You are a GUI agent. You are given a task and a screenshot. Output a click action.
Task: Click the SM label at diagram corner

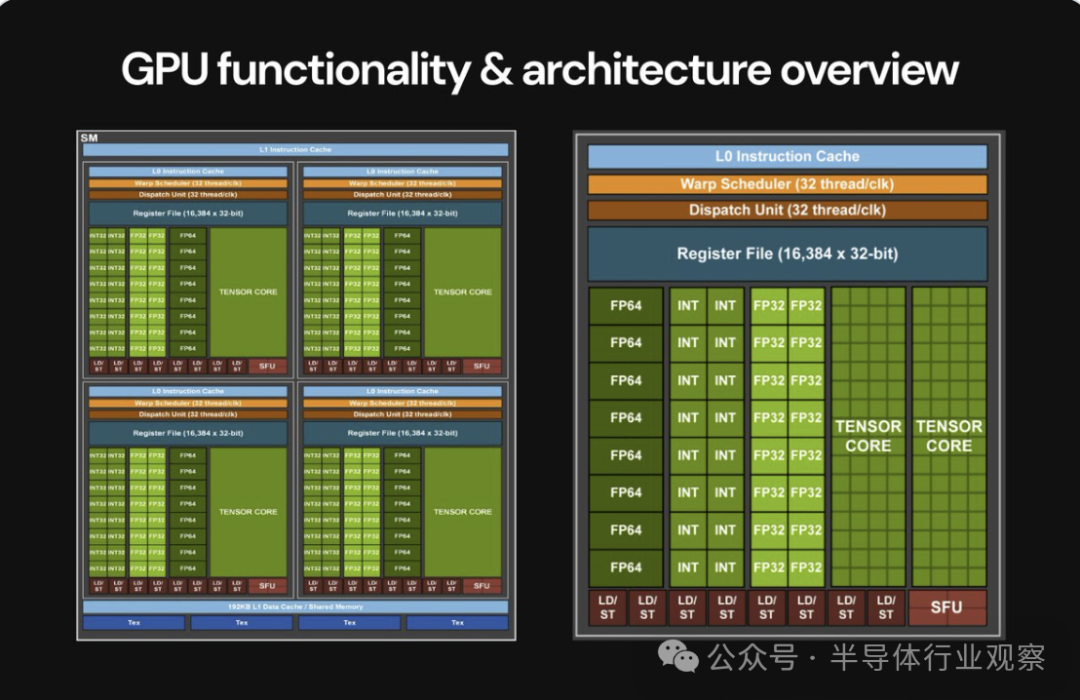coord(89,138)
